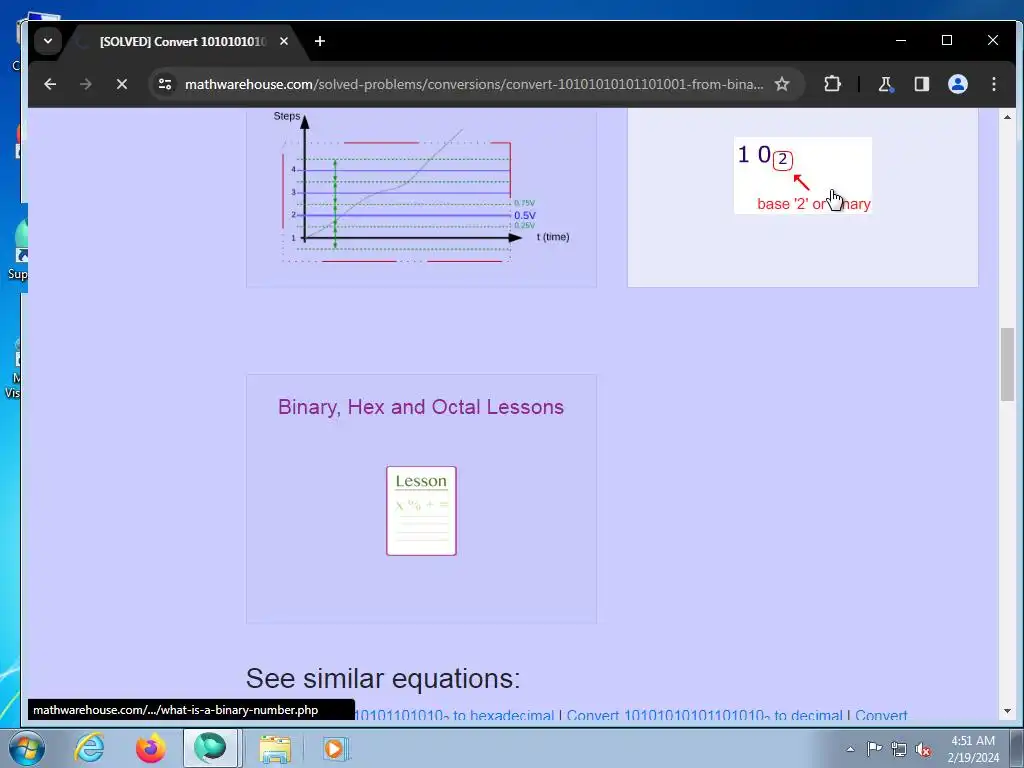The width and height of the screenshot is (1024, 768).
Task: Minimize the browser window
Action: pyautogui.click(x=901, y=40)
